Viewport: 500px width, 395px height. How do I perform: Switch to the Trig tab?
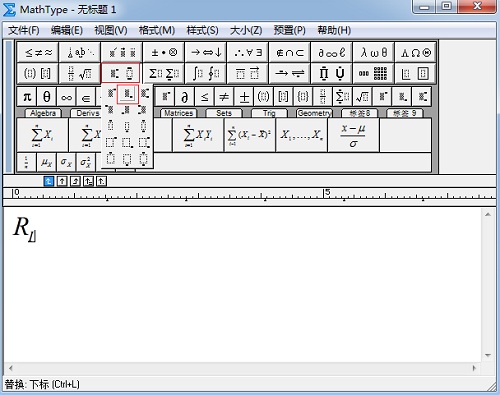click(269, 113)
